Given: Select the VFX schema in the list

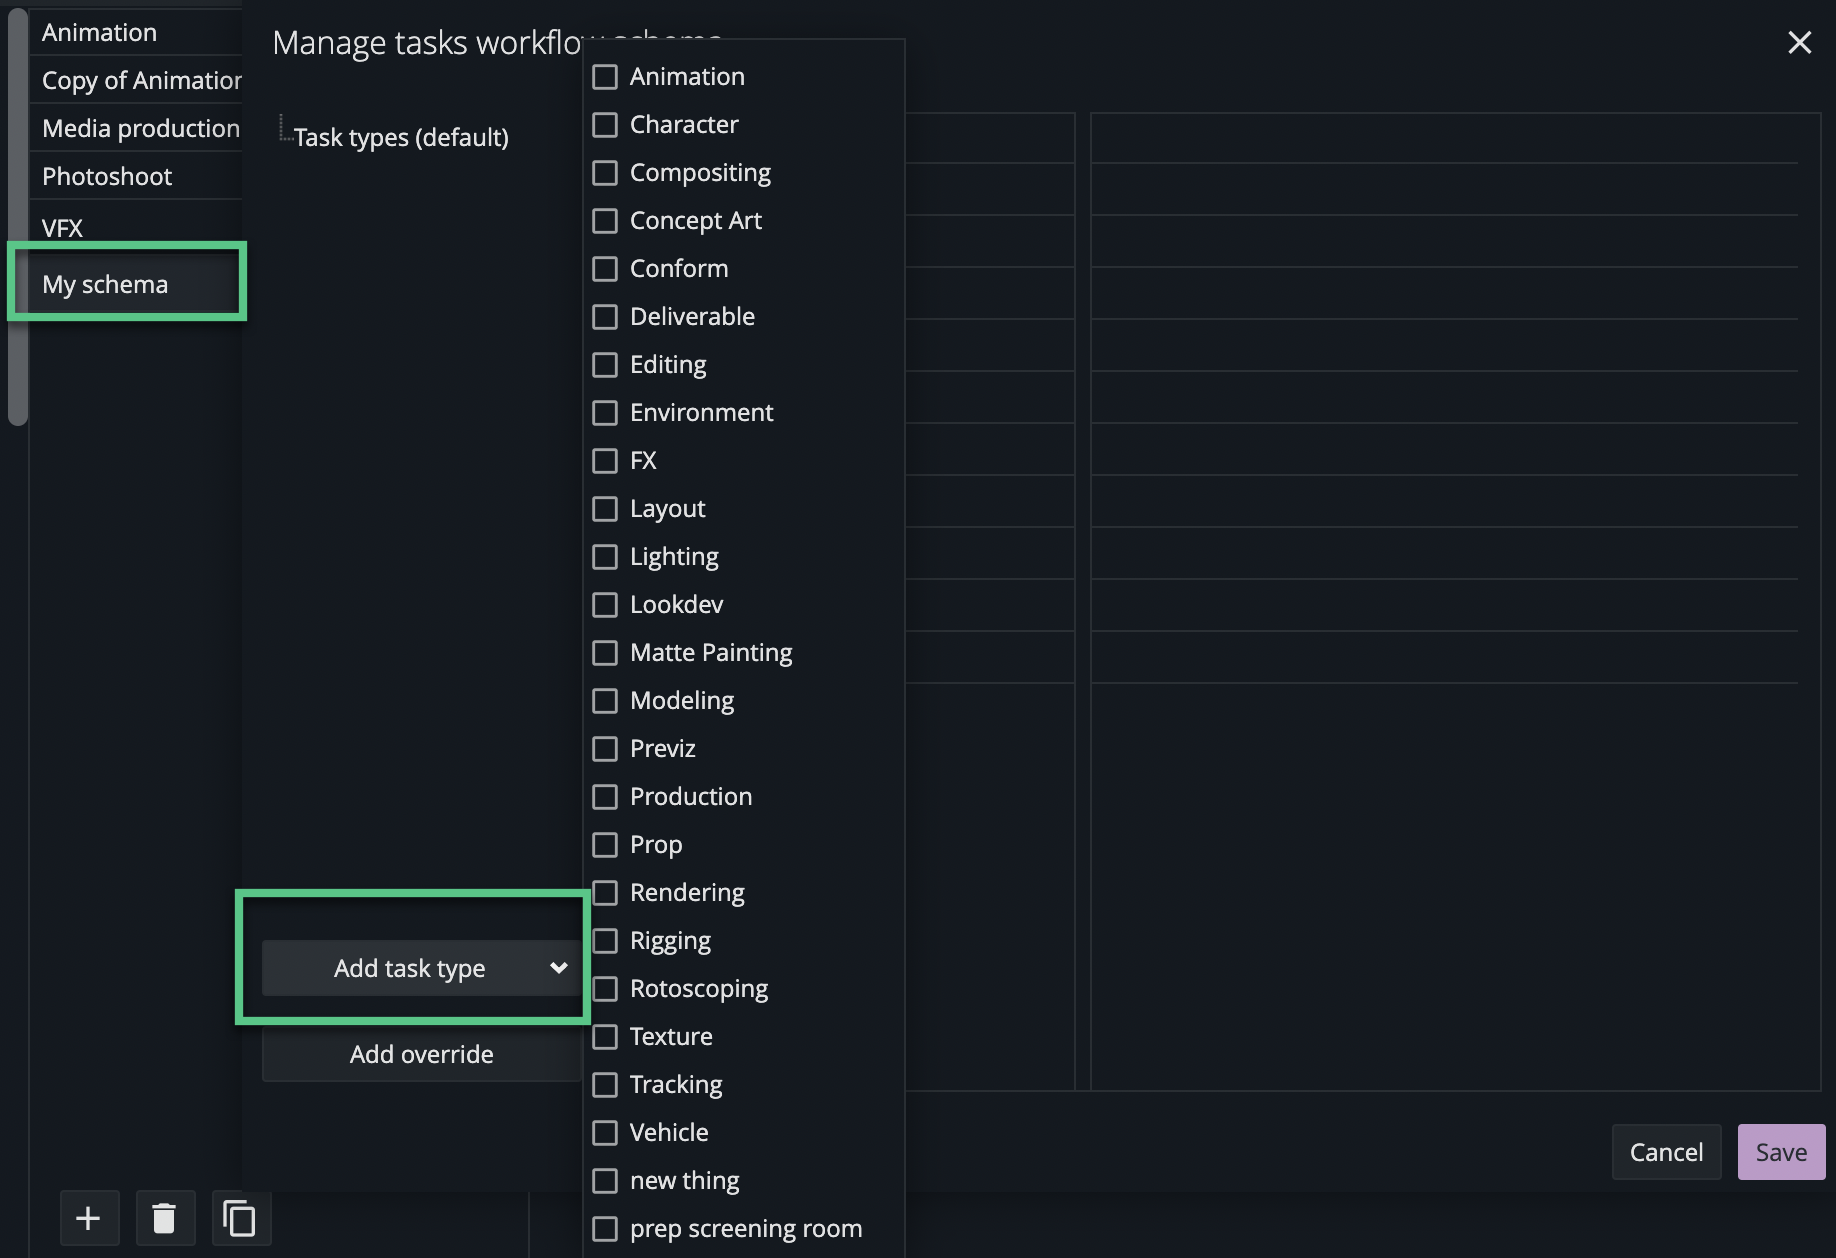Looking at the screenshot, I should (x=62, y=228).
